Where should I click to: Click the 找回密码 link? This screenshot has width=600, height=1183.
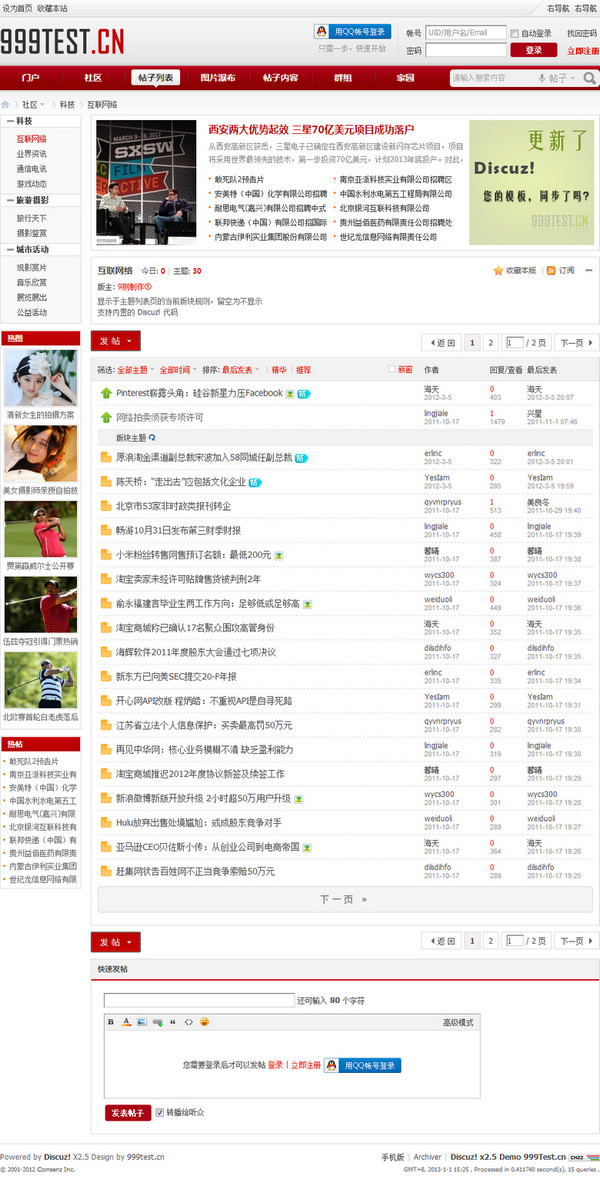(x=582, y=33)
